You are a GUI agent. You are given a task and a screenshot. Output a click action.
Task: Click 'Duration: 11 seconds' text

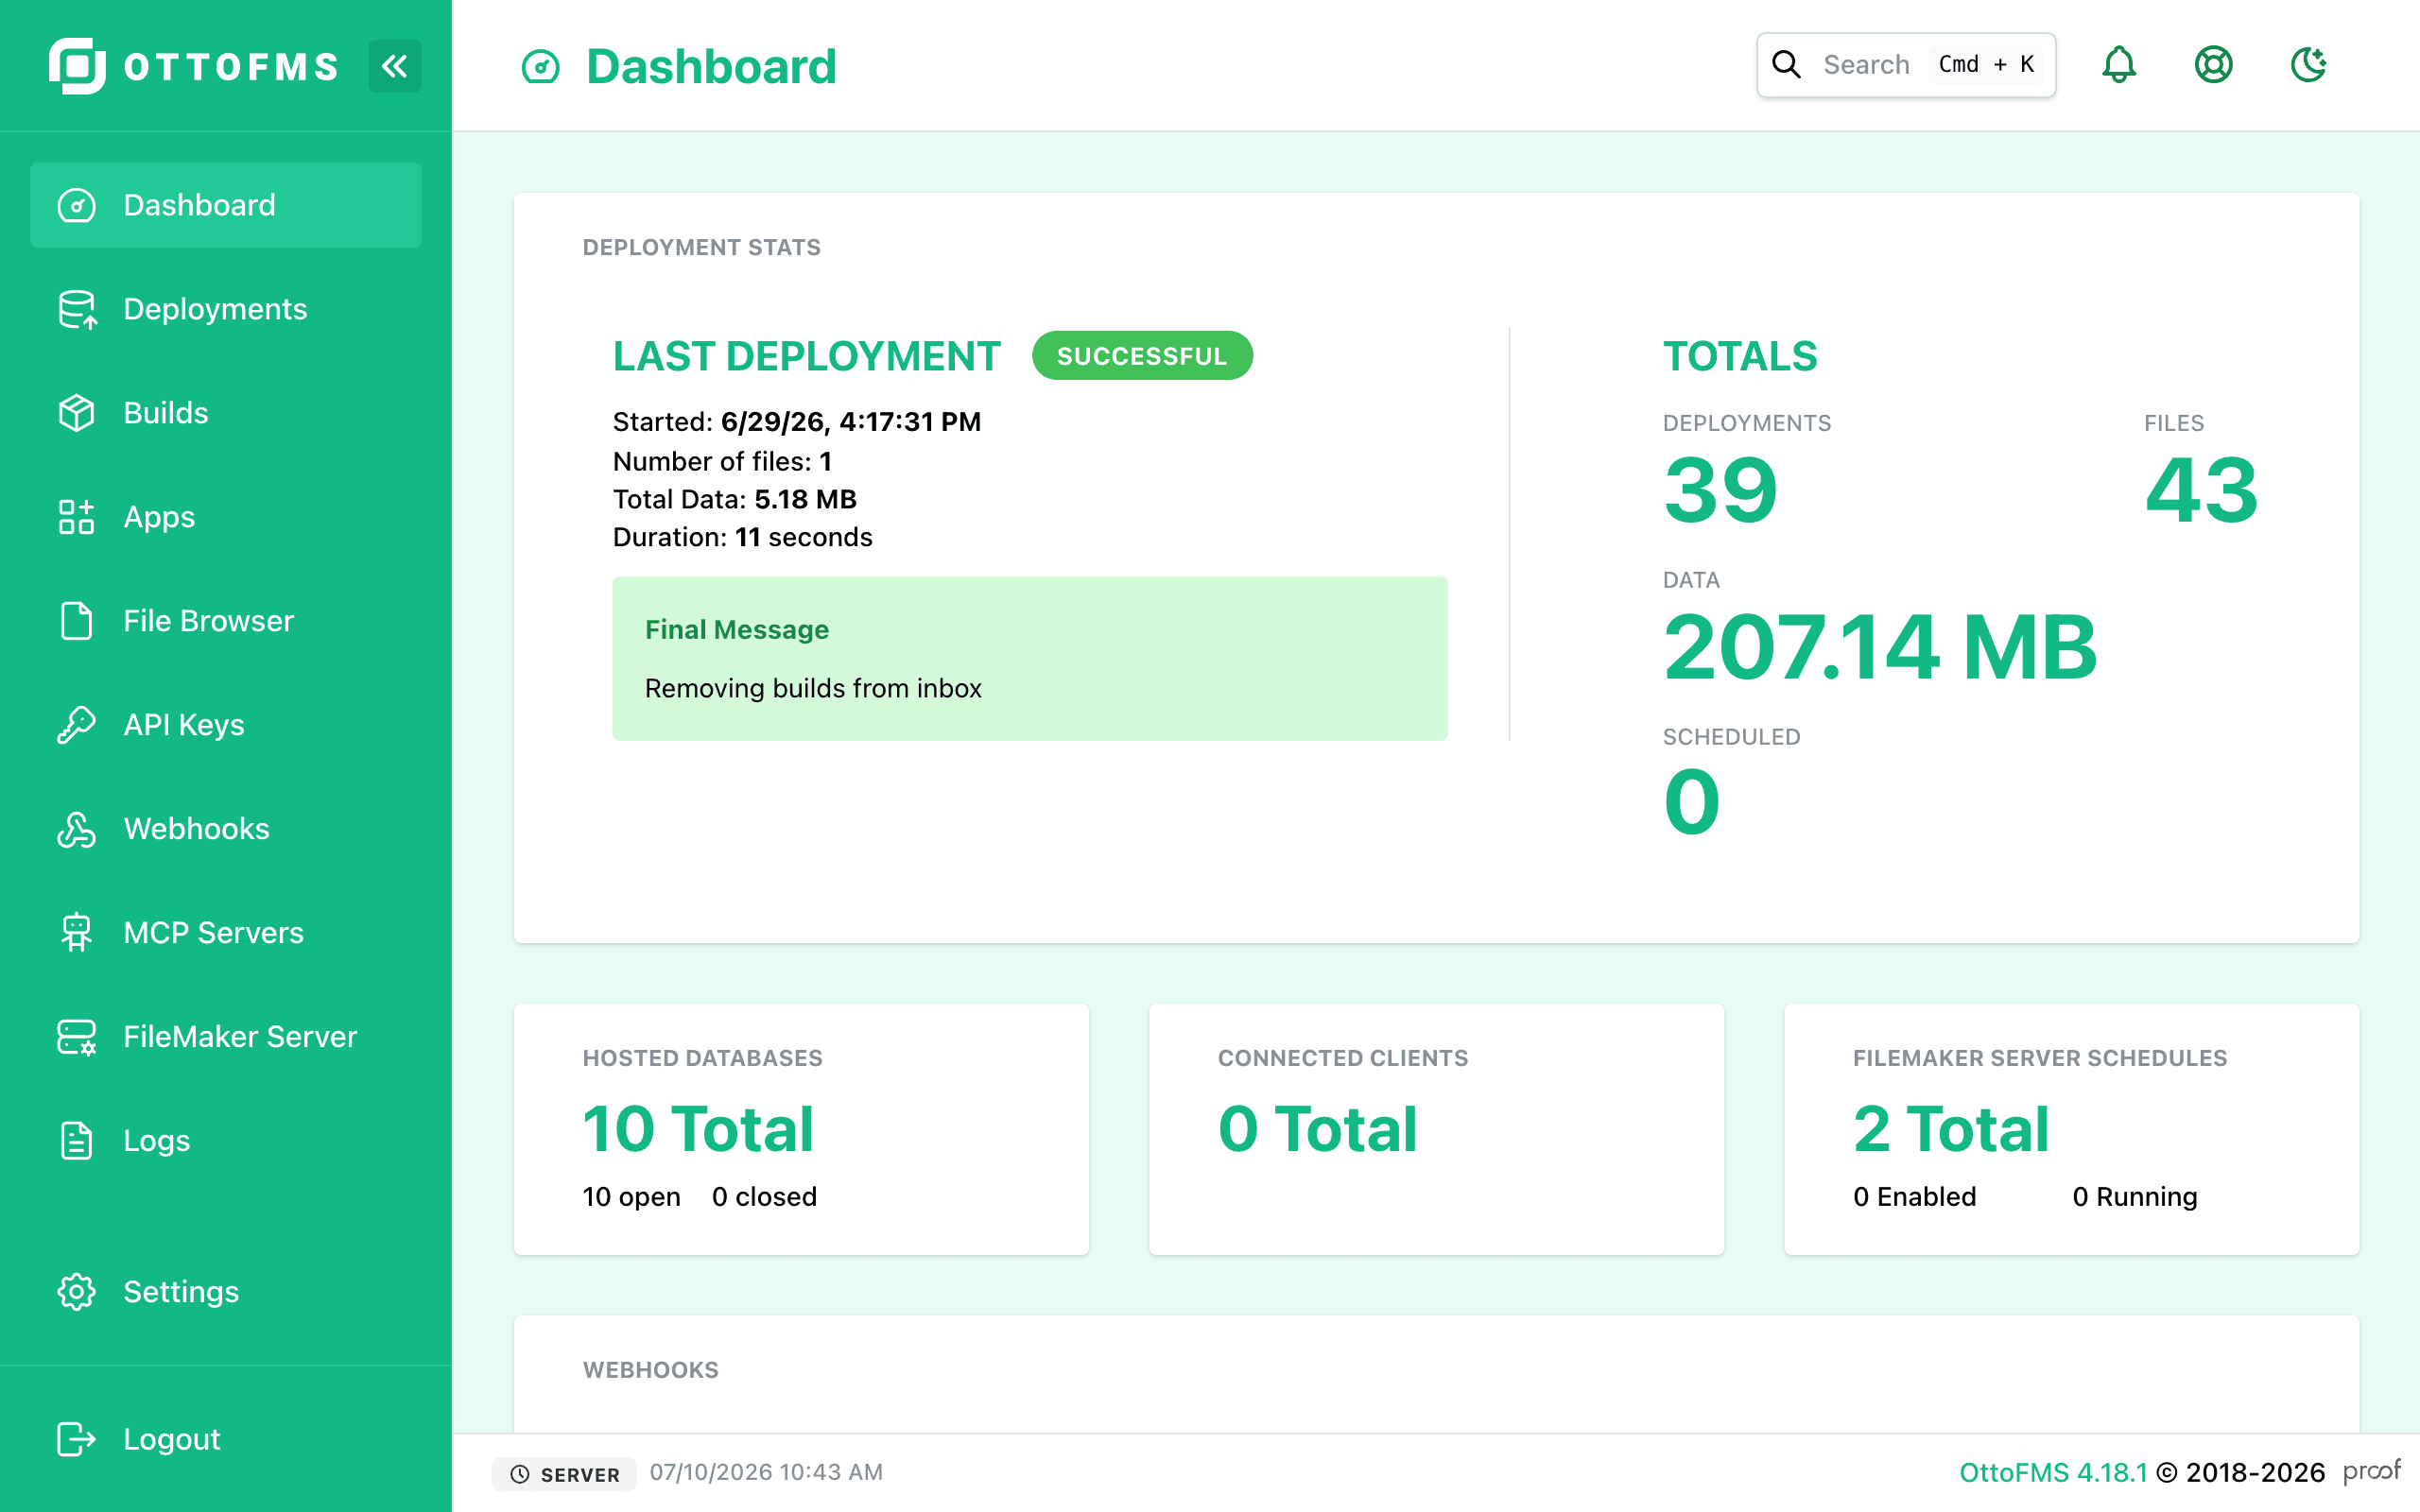743,537
